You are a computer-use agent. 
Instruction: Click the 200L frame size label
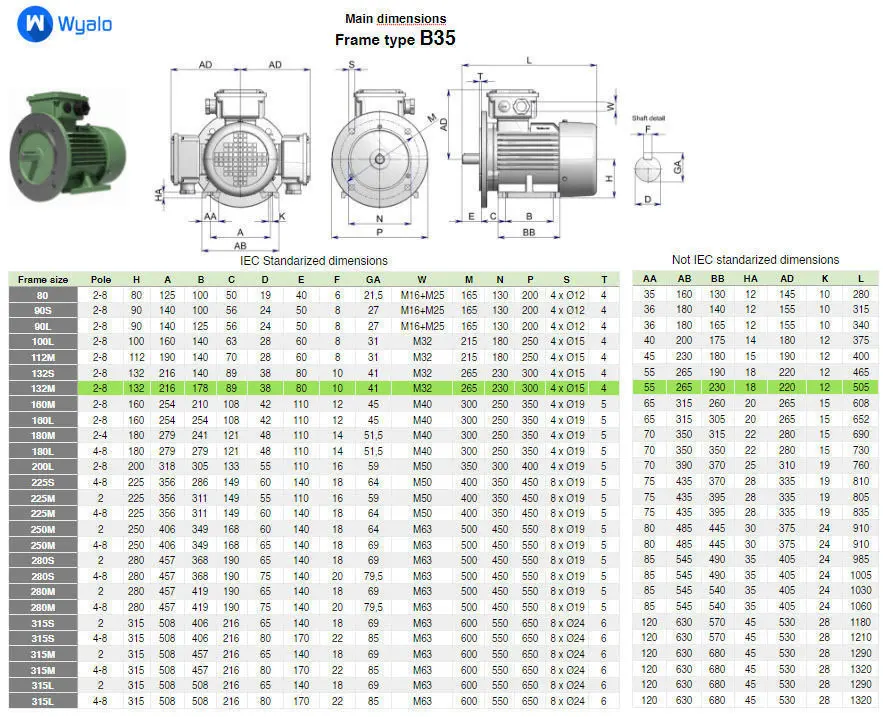point(43,466)
